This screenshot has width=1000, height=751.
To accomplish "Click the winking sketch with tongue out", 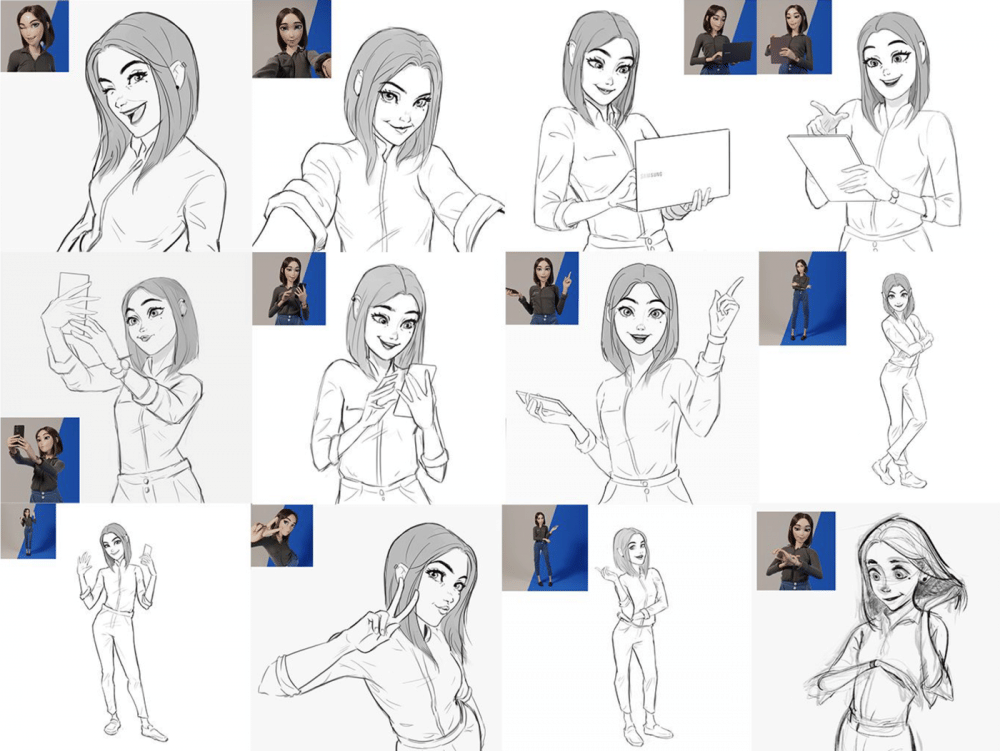I will tap(150, 130).
